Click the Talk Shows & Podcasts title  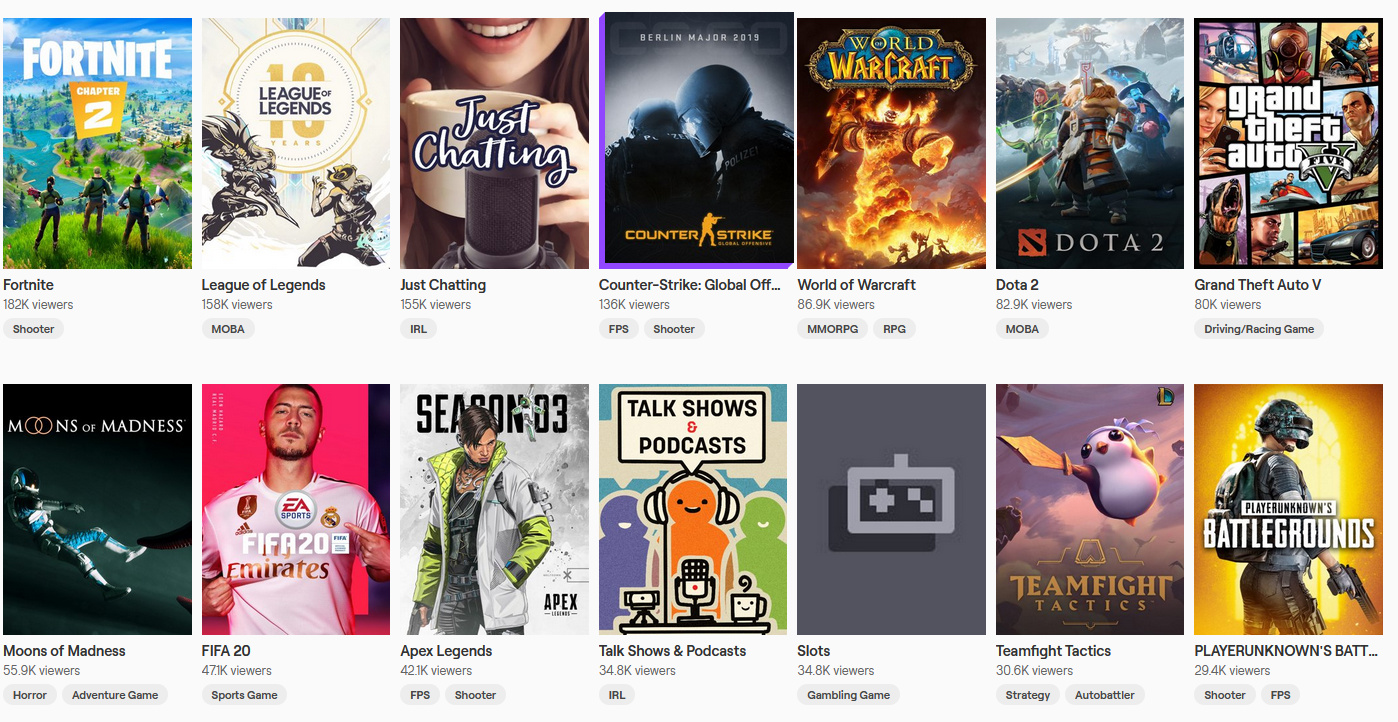coord(672,651)
